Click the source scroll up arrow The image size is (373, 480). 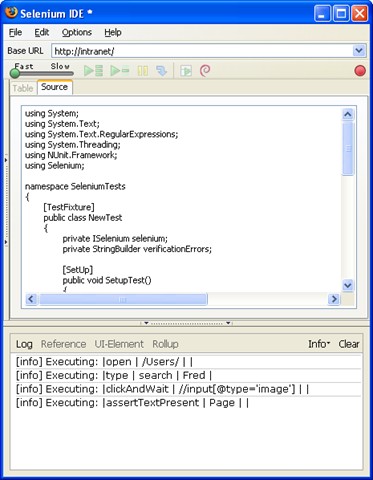pyautogui.click(x=348, y=114)
